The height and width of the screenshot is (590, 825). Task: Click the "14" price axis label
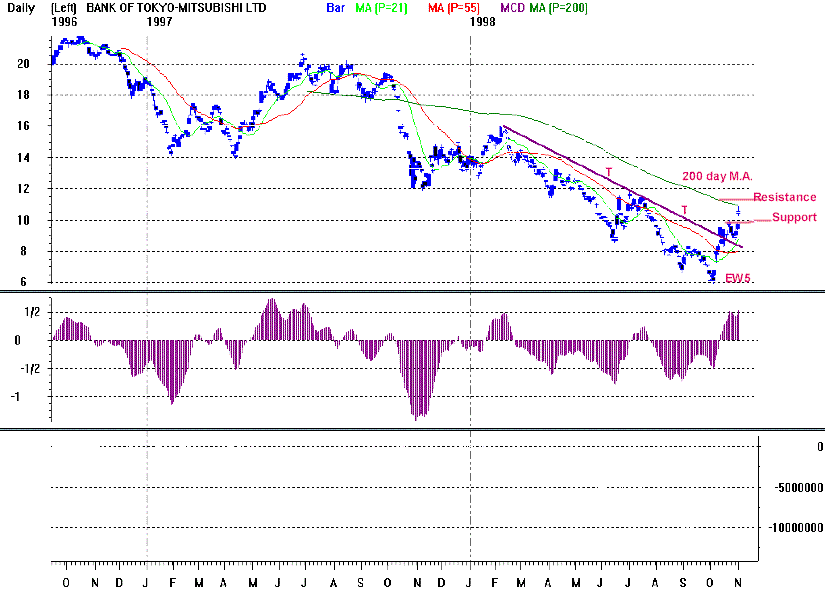[x=23, y=157]
